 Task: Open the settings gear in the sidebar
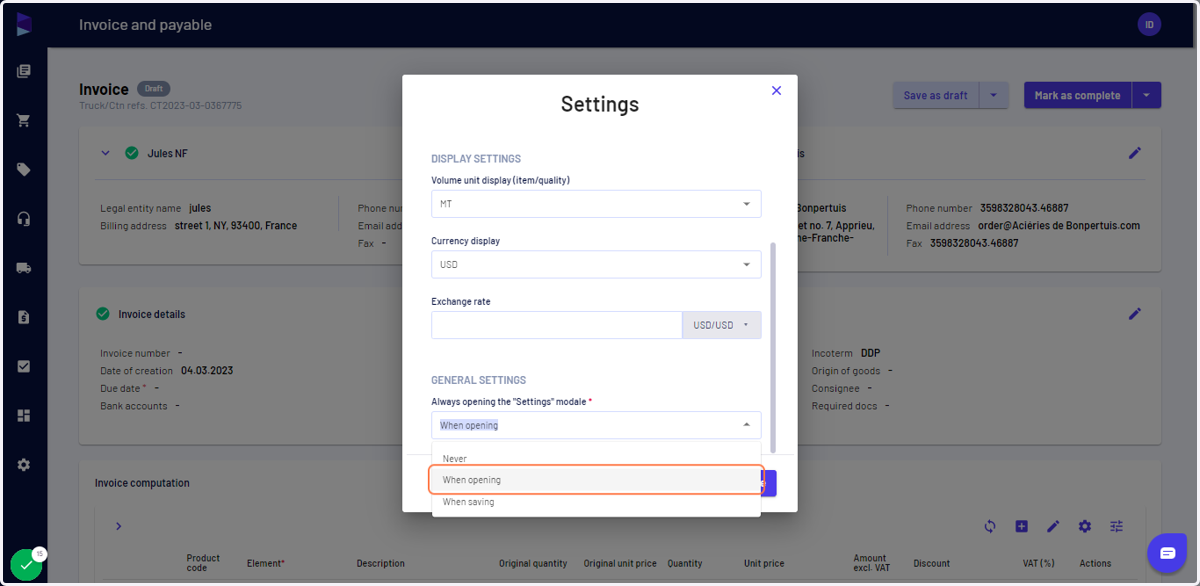pos(24,465)
